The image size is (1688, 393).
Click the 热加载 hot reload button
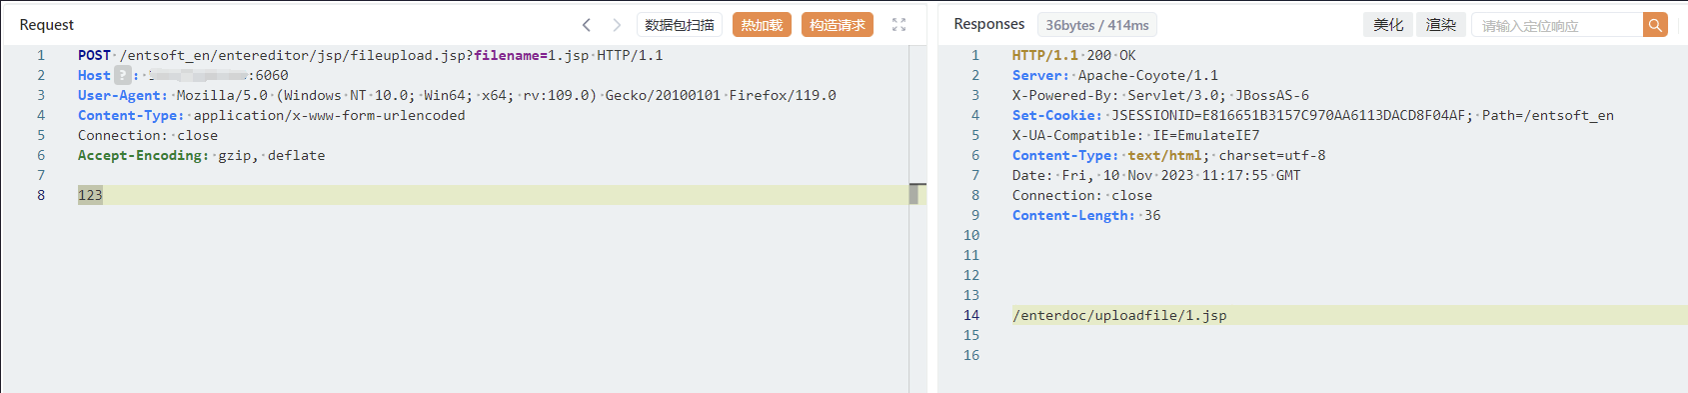coord(762,25)
